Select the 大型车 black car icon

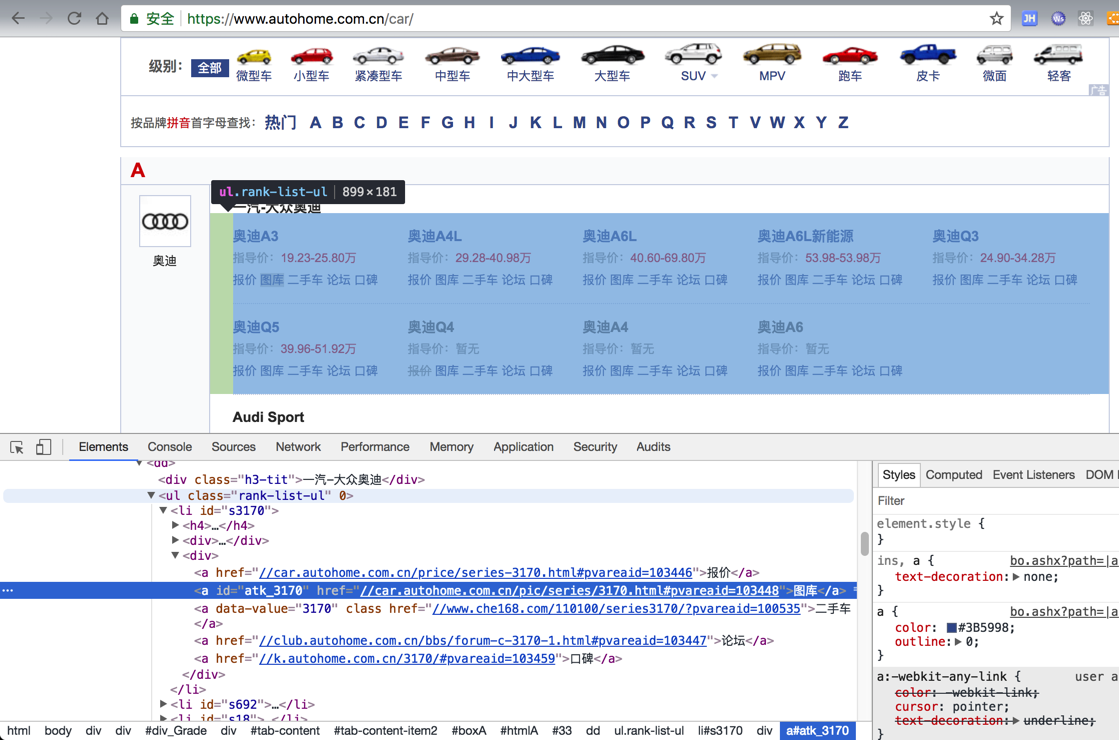(612, 55)
